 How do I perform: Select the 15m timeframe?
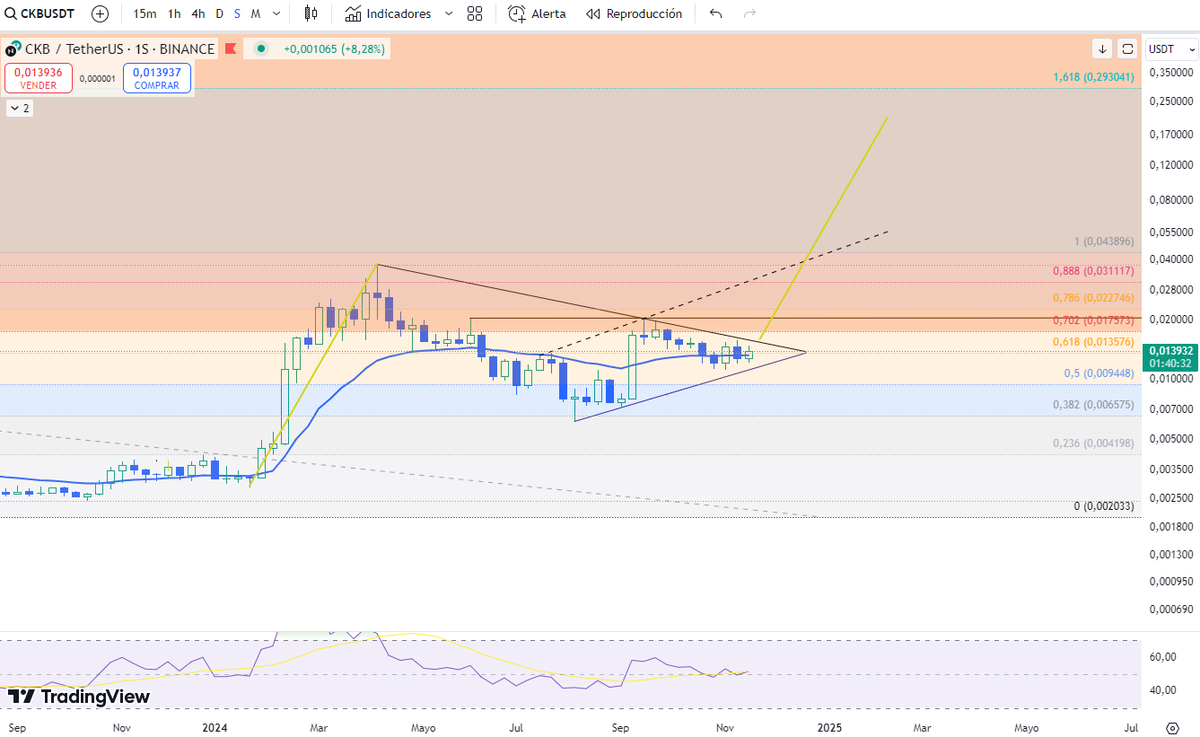tap(145, 14)
